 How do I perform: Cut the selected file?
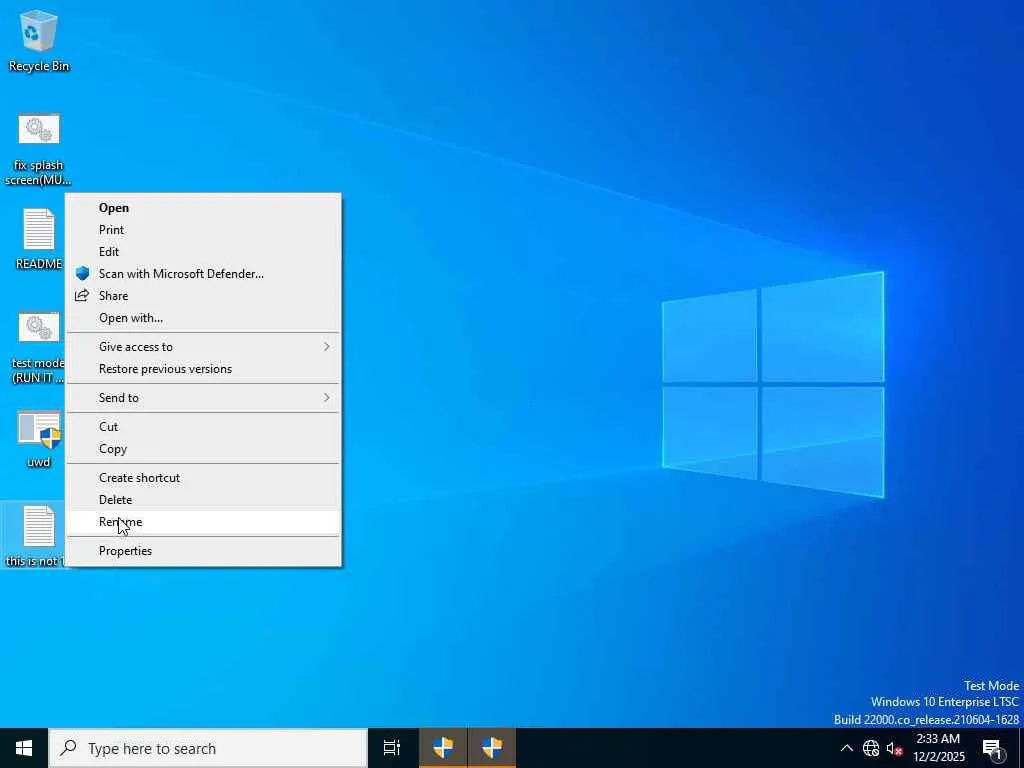203,427
